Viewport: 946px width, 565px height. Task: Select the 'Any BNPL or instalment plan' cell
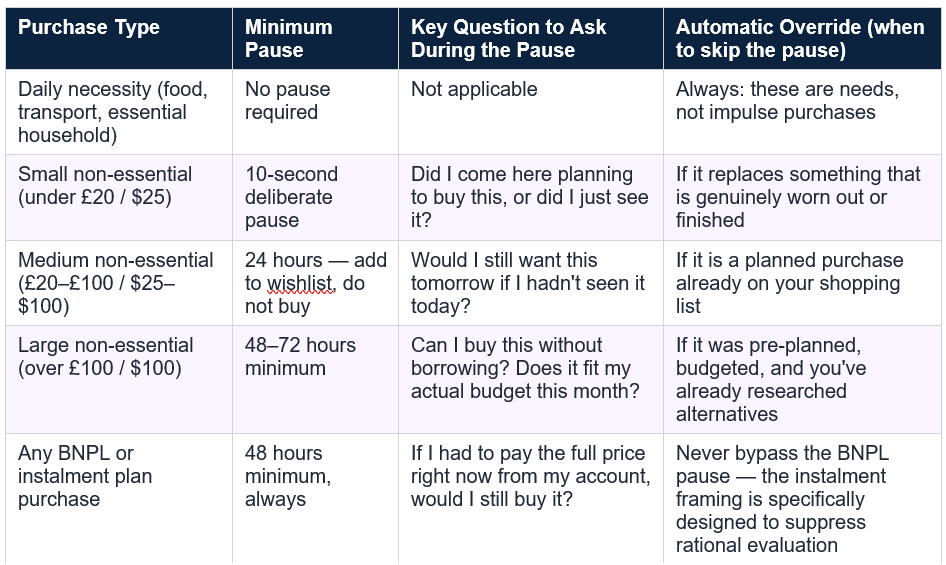coord(119,499)
